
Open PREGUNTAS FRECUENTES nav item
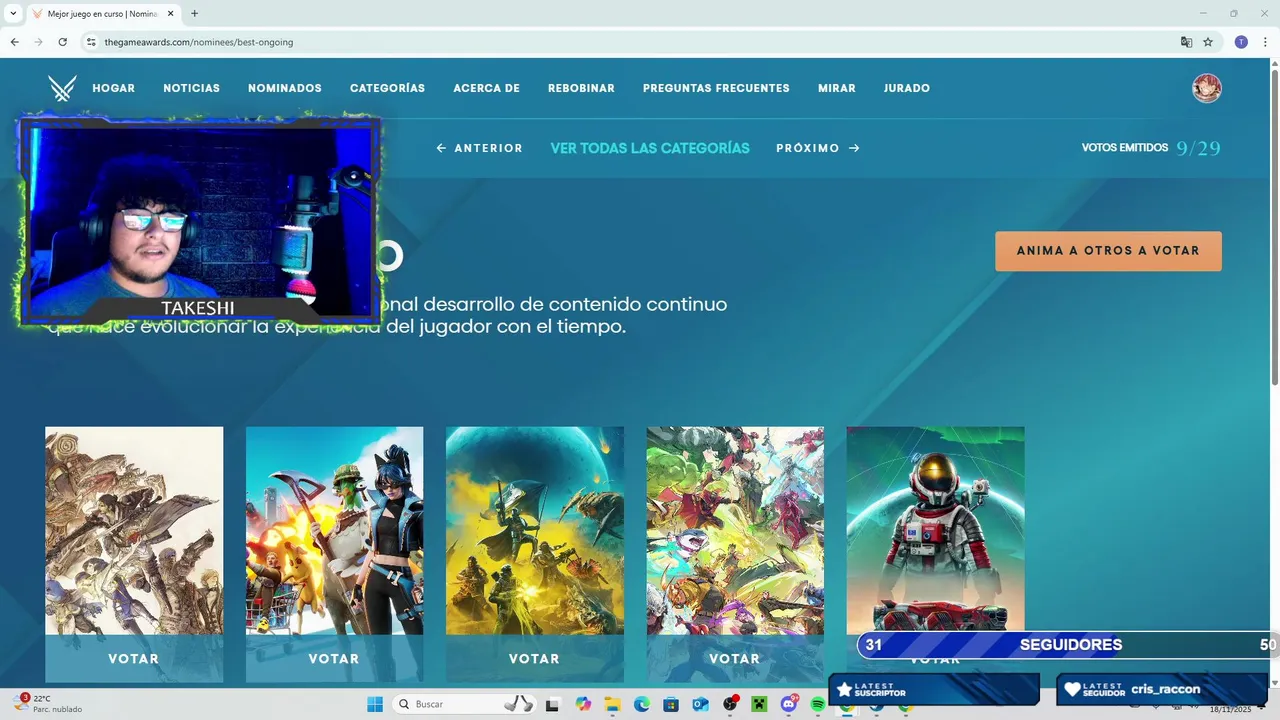click(716, 88)
